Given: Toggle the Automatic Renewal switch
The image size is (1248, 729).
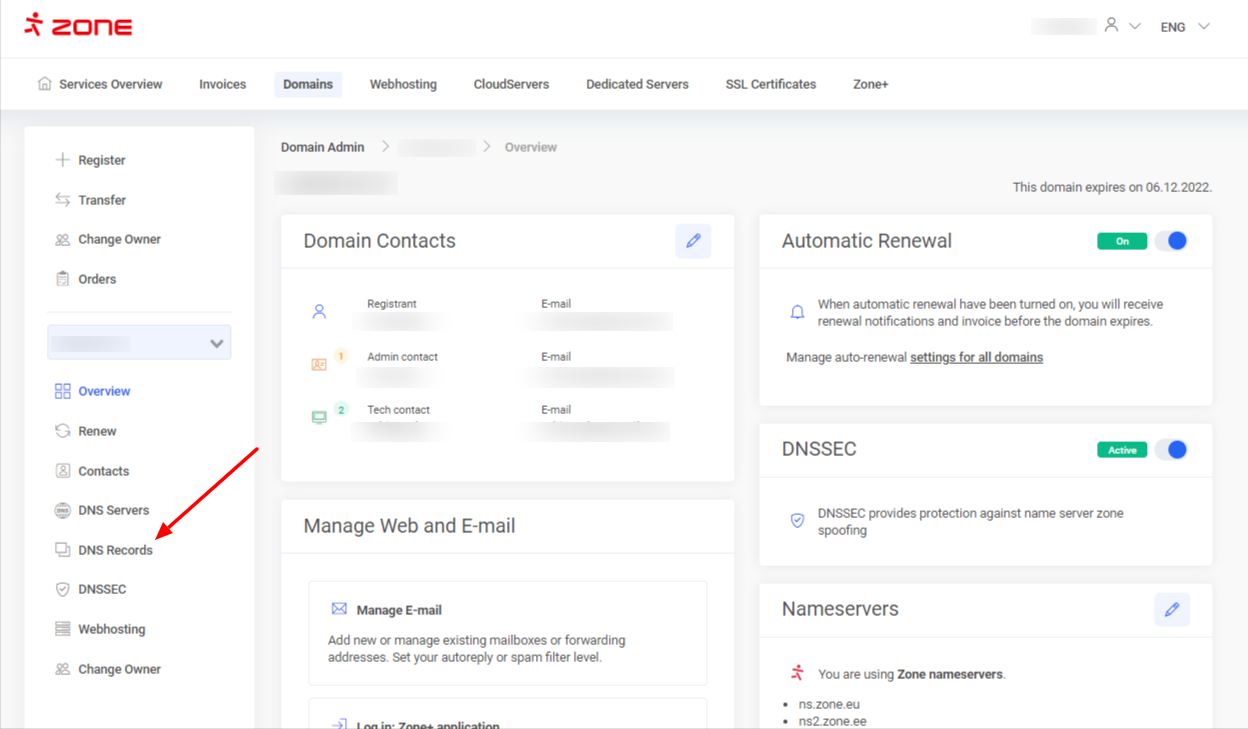Looking at the screenshot, I should [x=1171, y=241].
